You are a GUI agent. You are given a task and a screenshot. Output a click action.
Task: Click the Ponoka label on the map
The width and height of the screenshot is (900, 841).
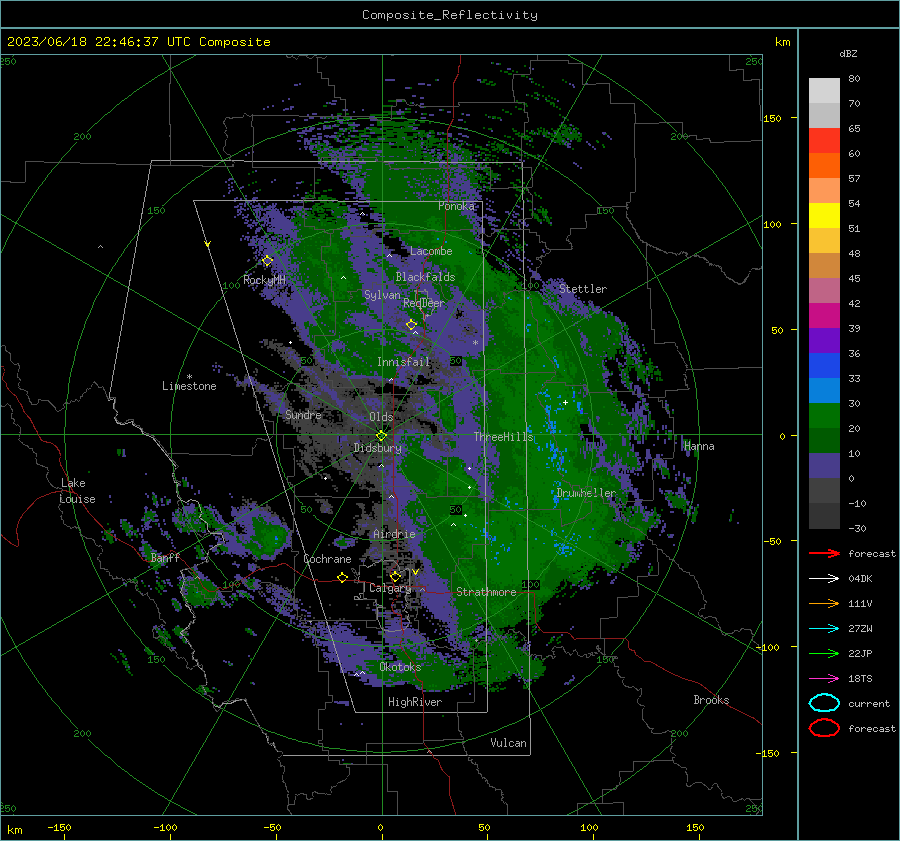[x=456, y=206]
